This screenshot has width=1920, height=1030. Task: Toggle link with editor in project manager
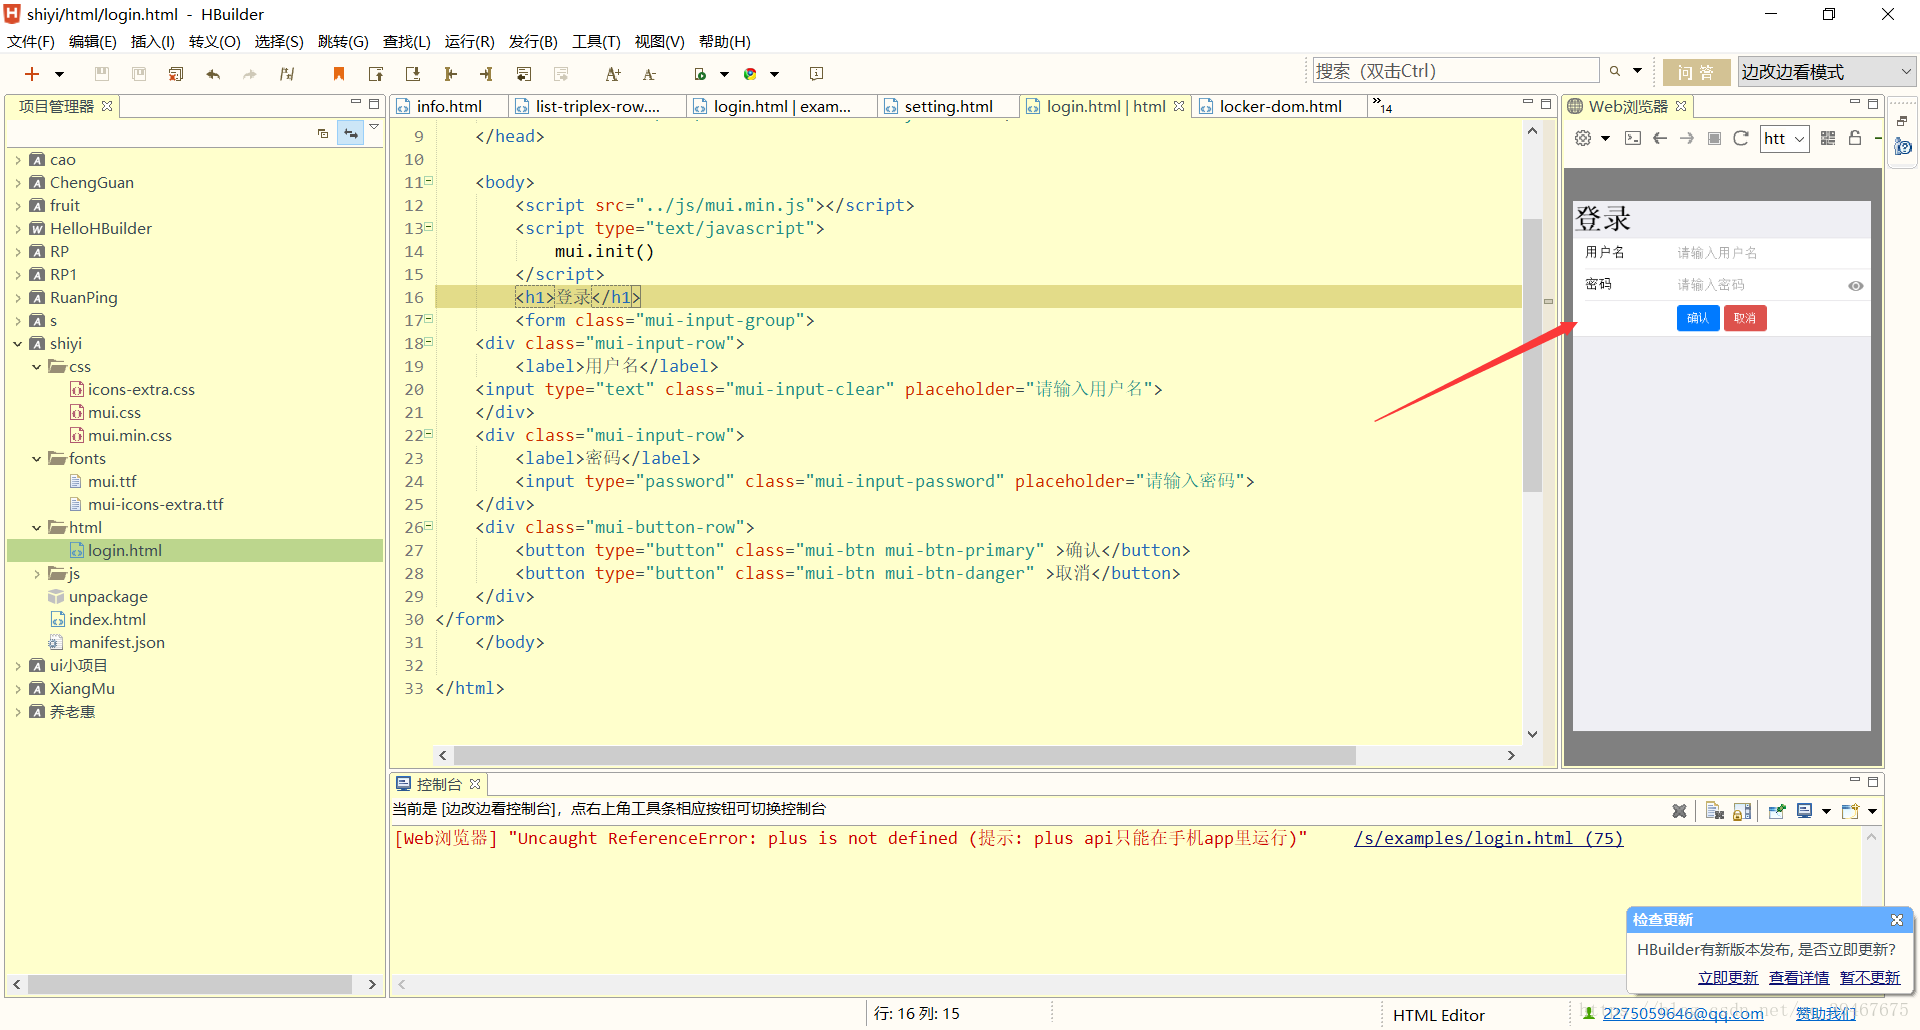(350, 133)
